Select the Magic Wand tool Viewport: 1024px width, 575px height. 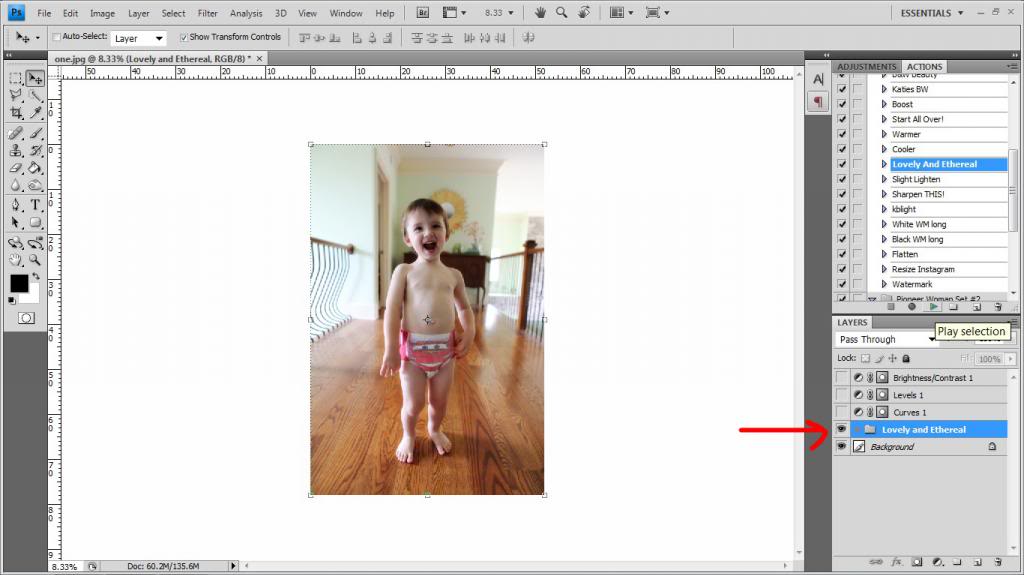(35, 95)
